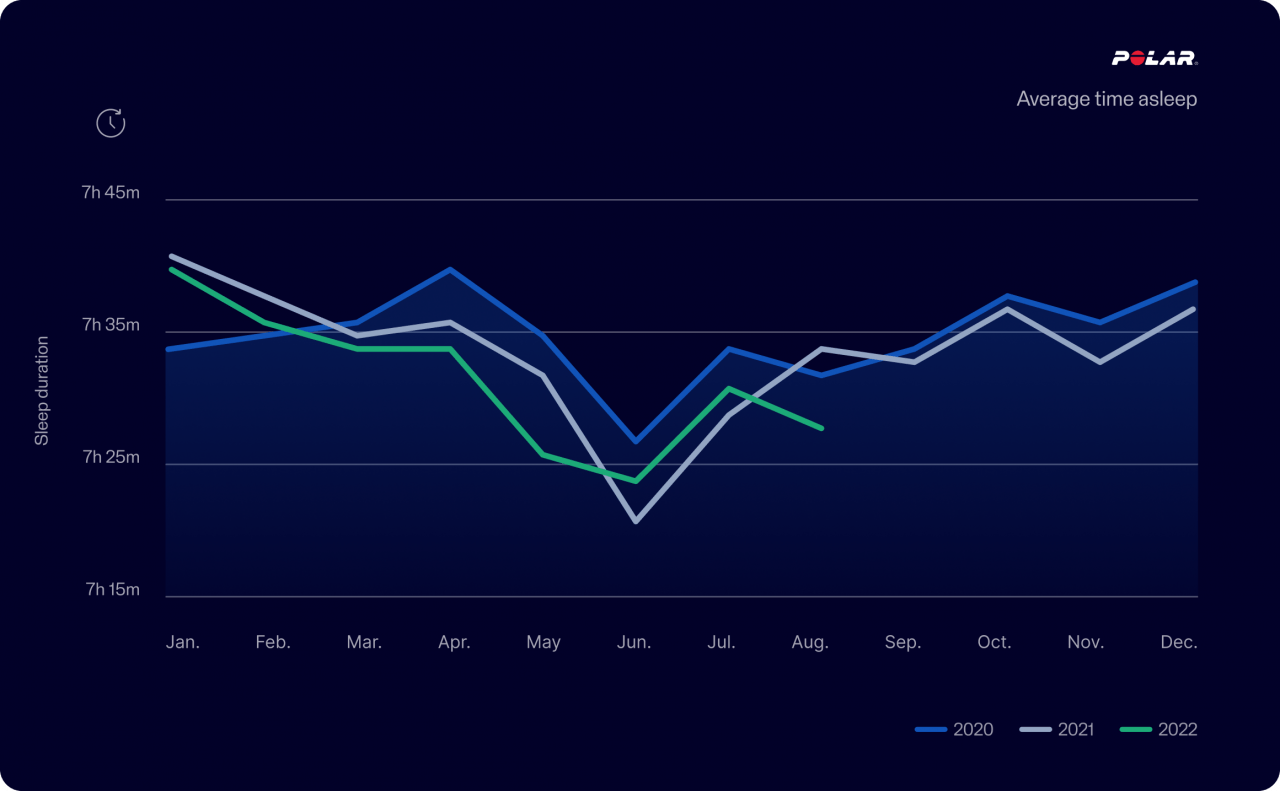
Task: Click the Oct. month label
Action: tap(994, 642)
